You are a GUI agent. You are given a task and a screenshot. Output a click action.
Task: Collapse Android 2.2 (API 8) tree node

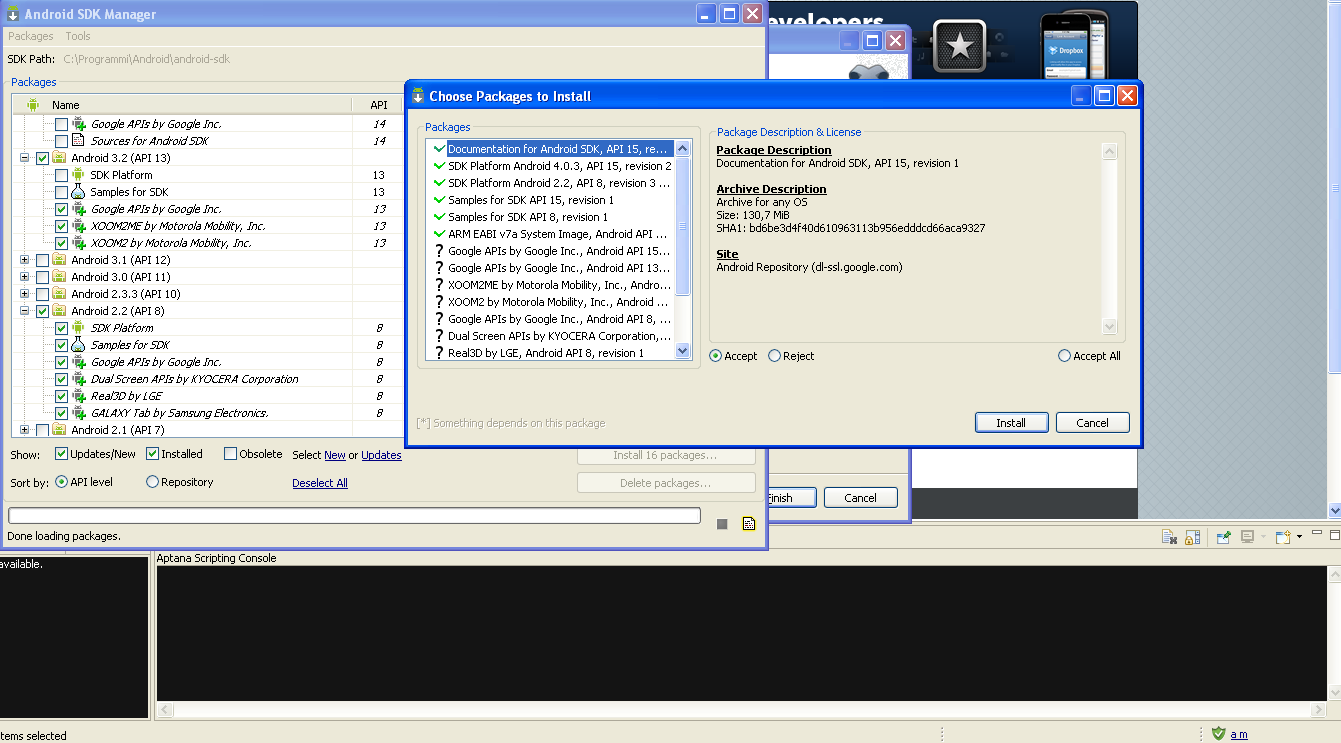[24, 311]
